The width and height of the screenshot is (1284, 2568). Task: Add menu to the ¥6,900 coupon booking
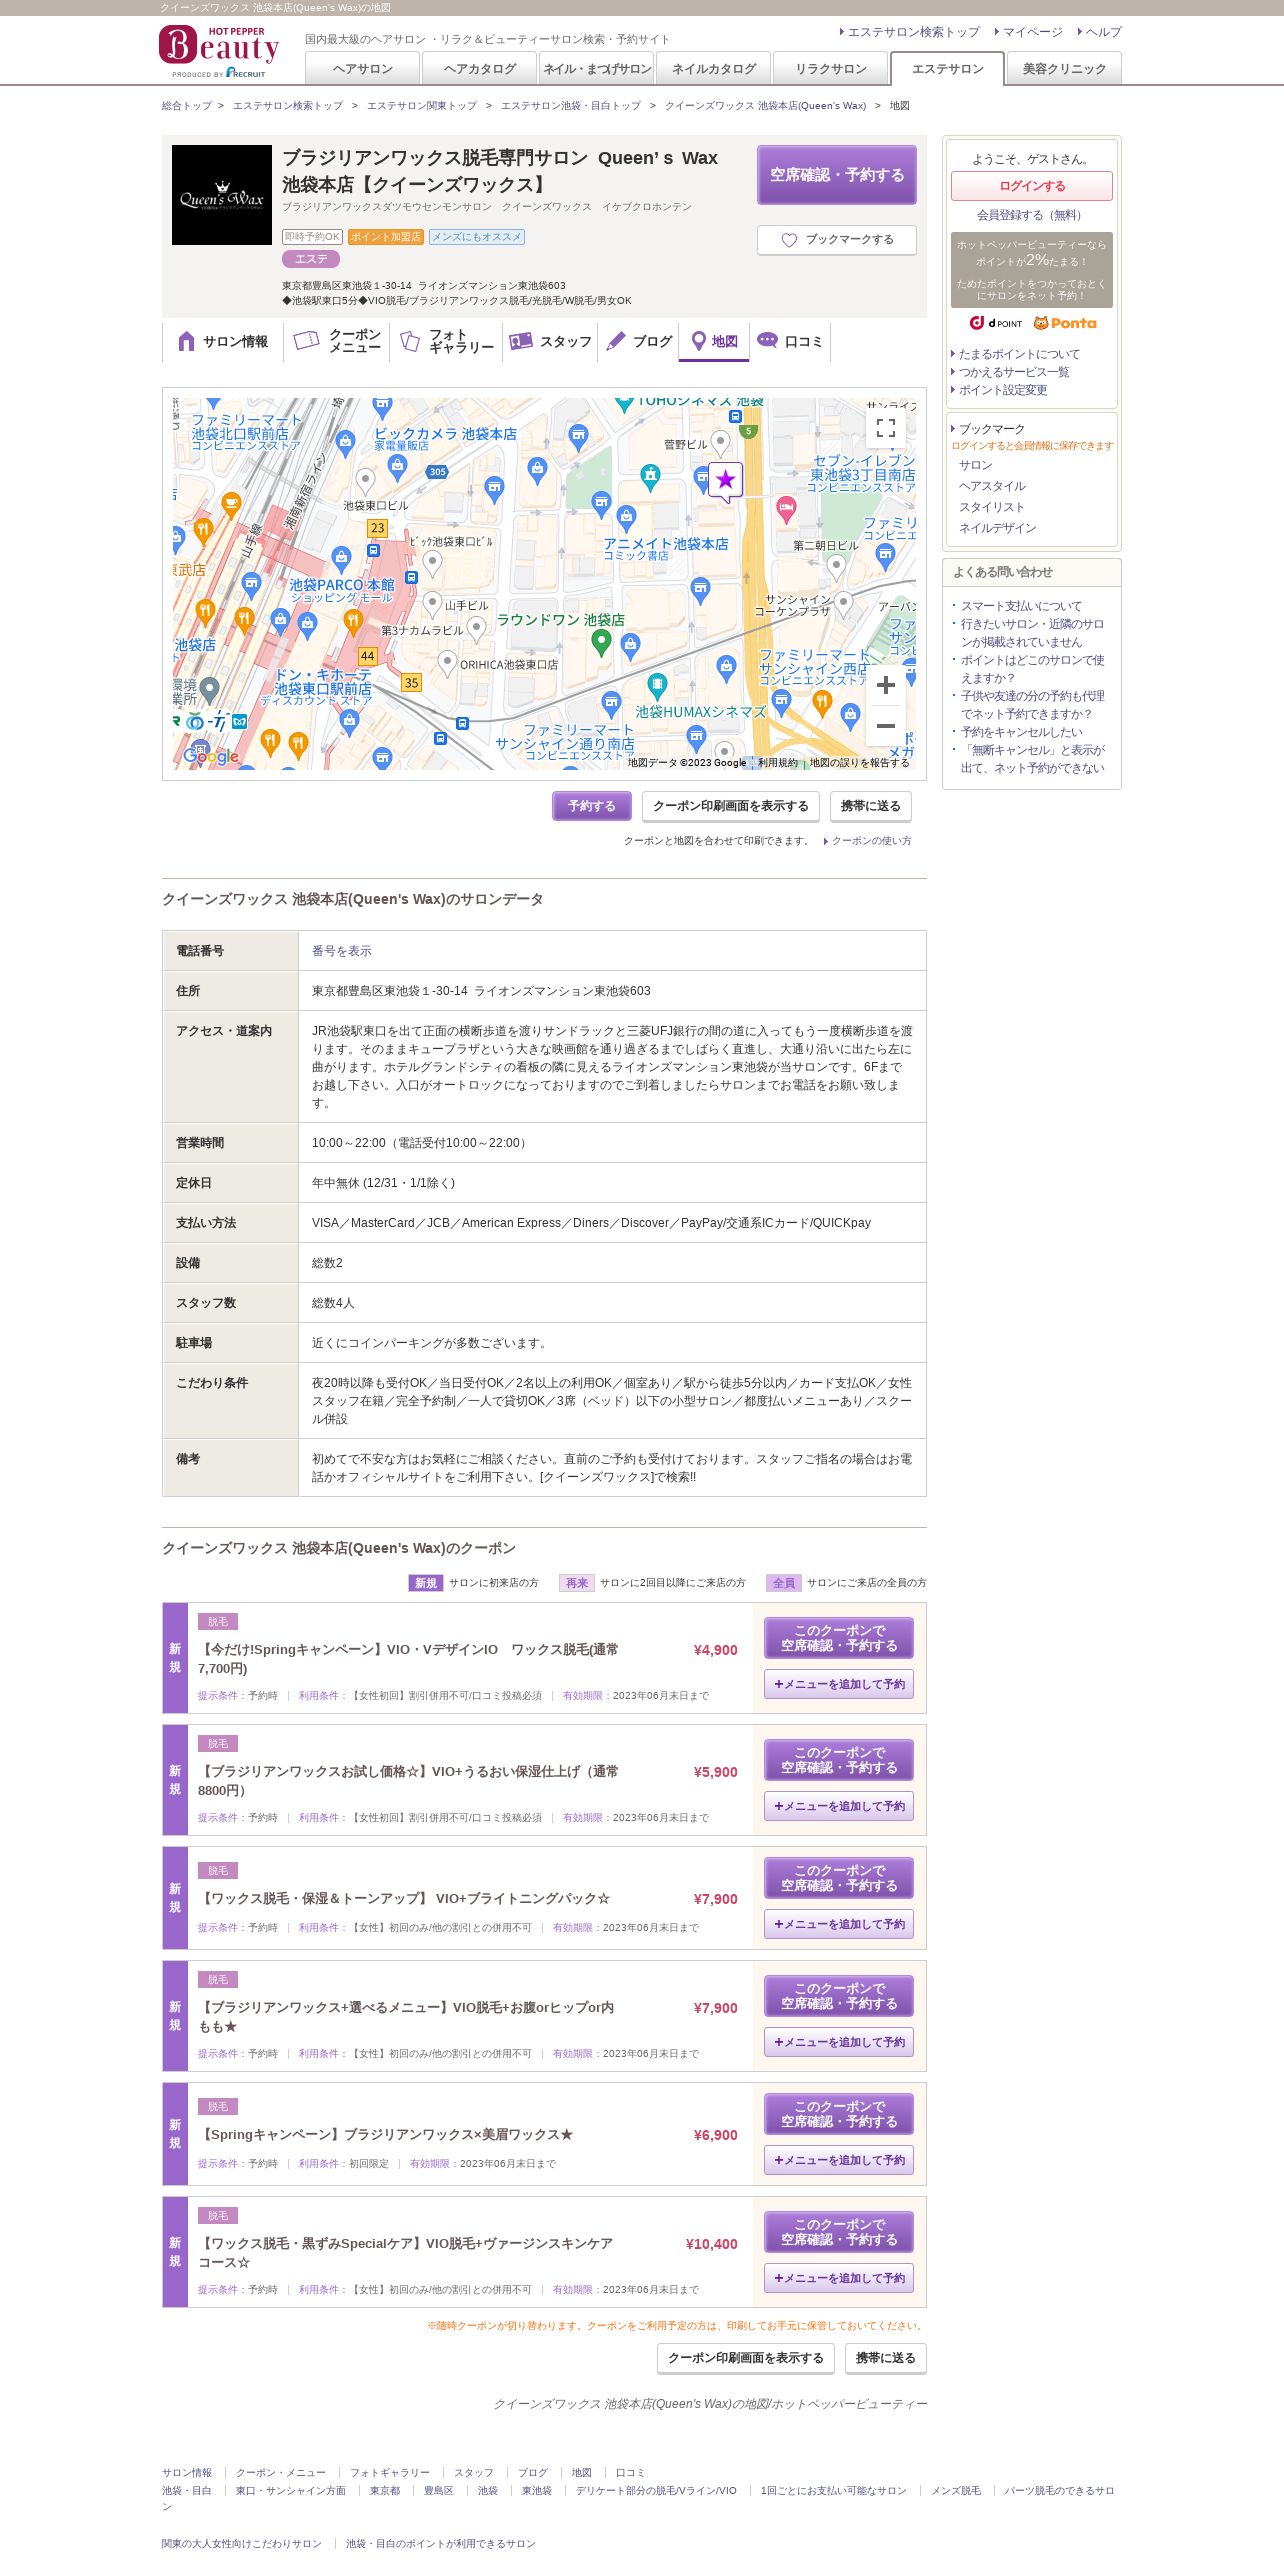pyautogui.click(x=839, y=2160)
